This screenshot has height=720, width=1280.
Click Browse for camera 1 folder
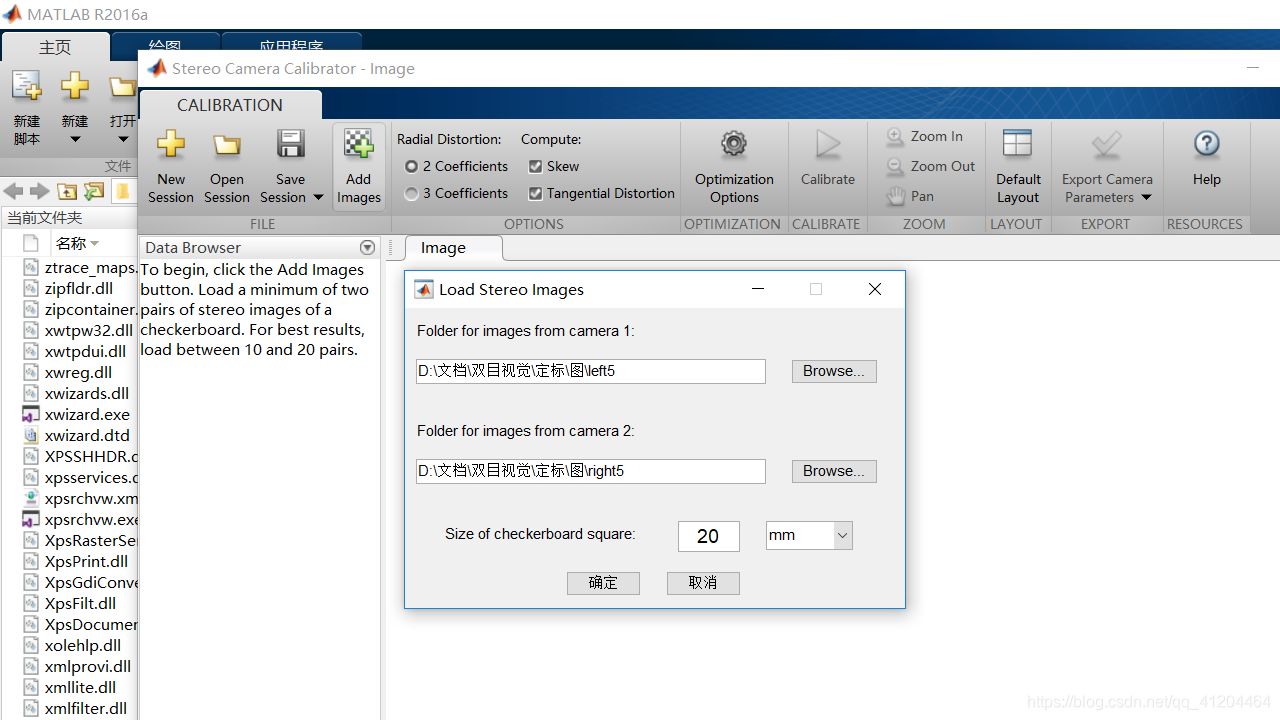[834, 371]
